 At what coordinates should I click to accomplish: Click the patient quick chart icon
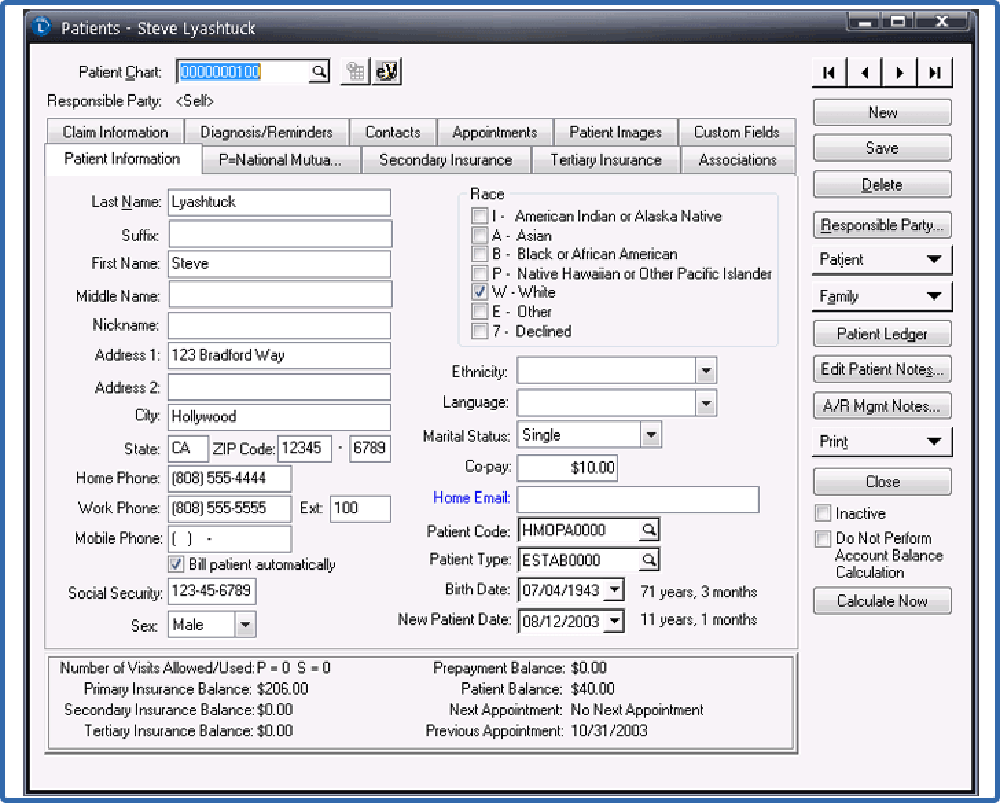click(356, 71)
